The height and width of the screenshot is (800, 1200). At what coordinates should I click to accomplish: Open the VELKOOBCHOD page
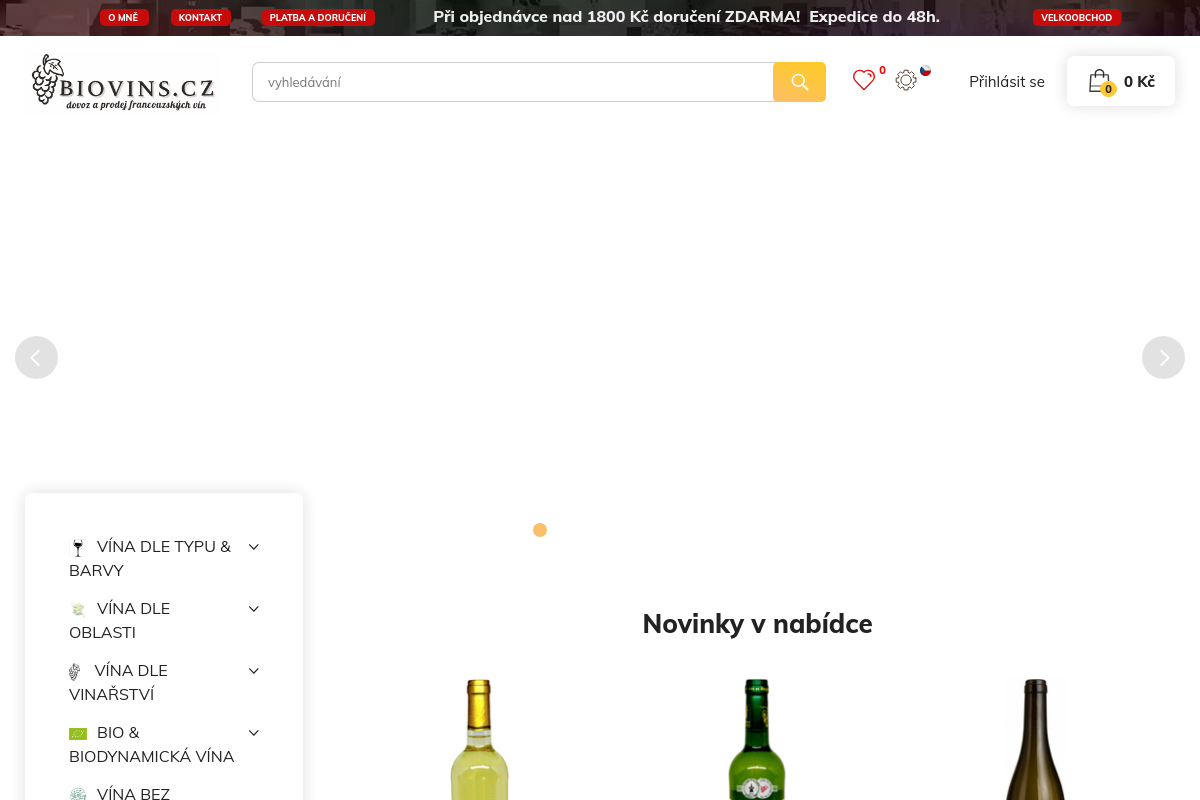(x=1077, y=17)
